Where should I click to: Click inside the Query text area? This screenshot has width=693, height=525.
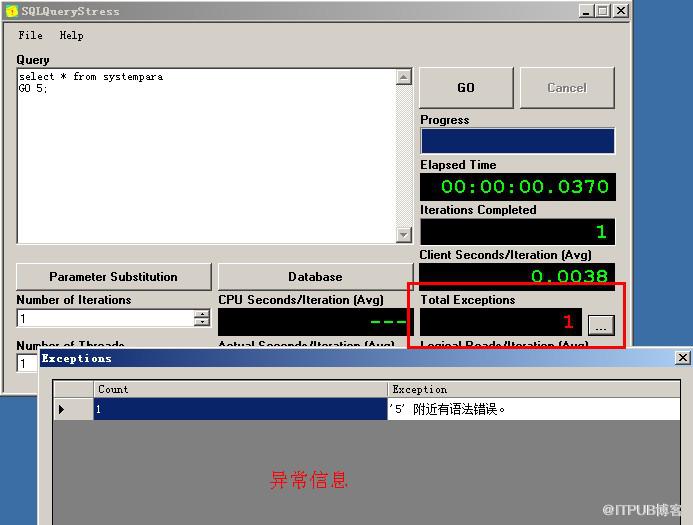coord(206,156)
